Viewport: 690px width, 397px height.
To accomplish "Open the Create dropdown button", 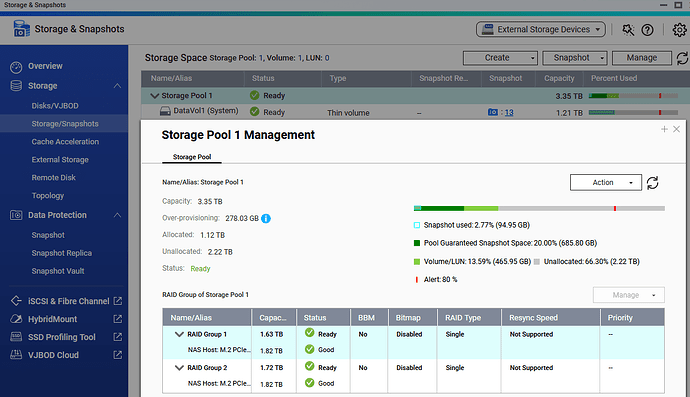I will [500, 58].
